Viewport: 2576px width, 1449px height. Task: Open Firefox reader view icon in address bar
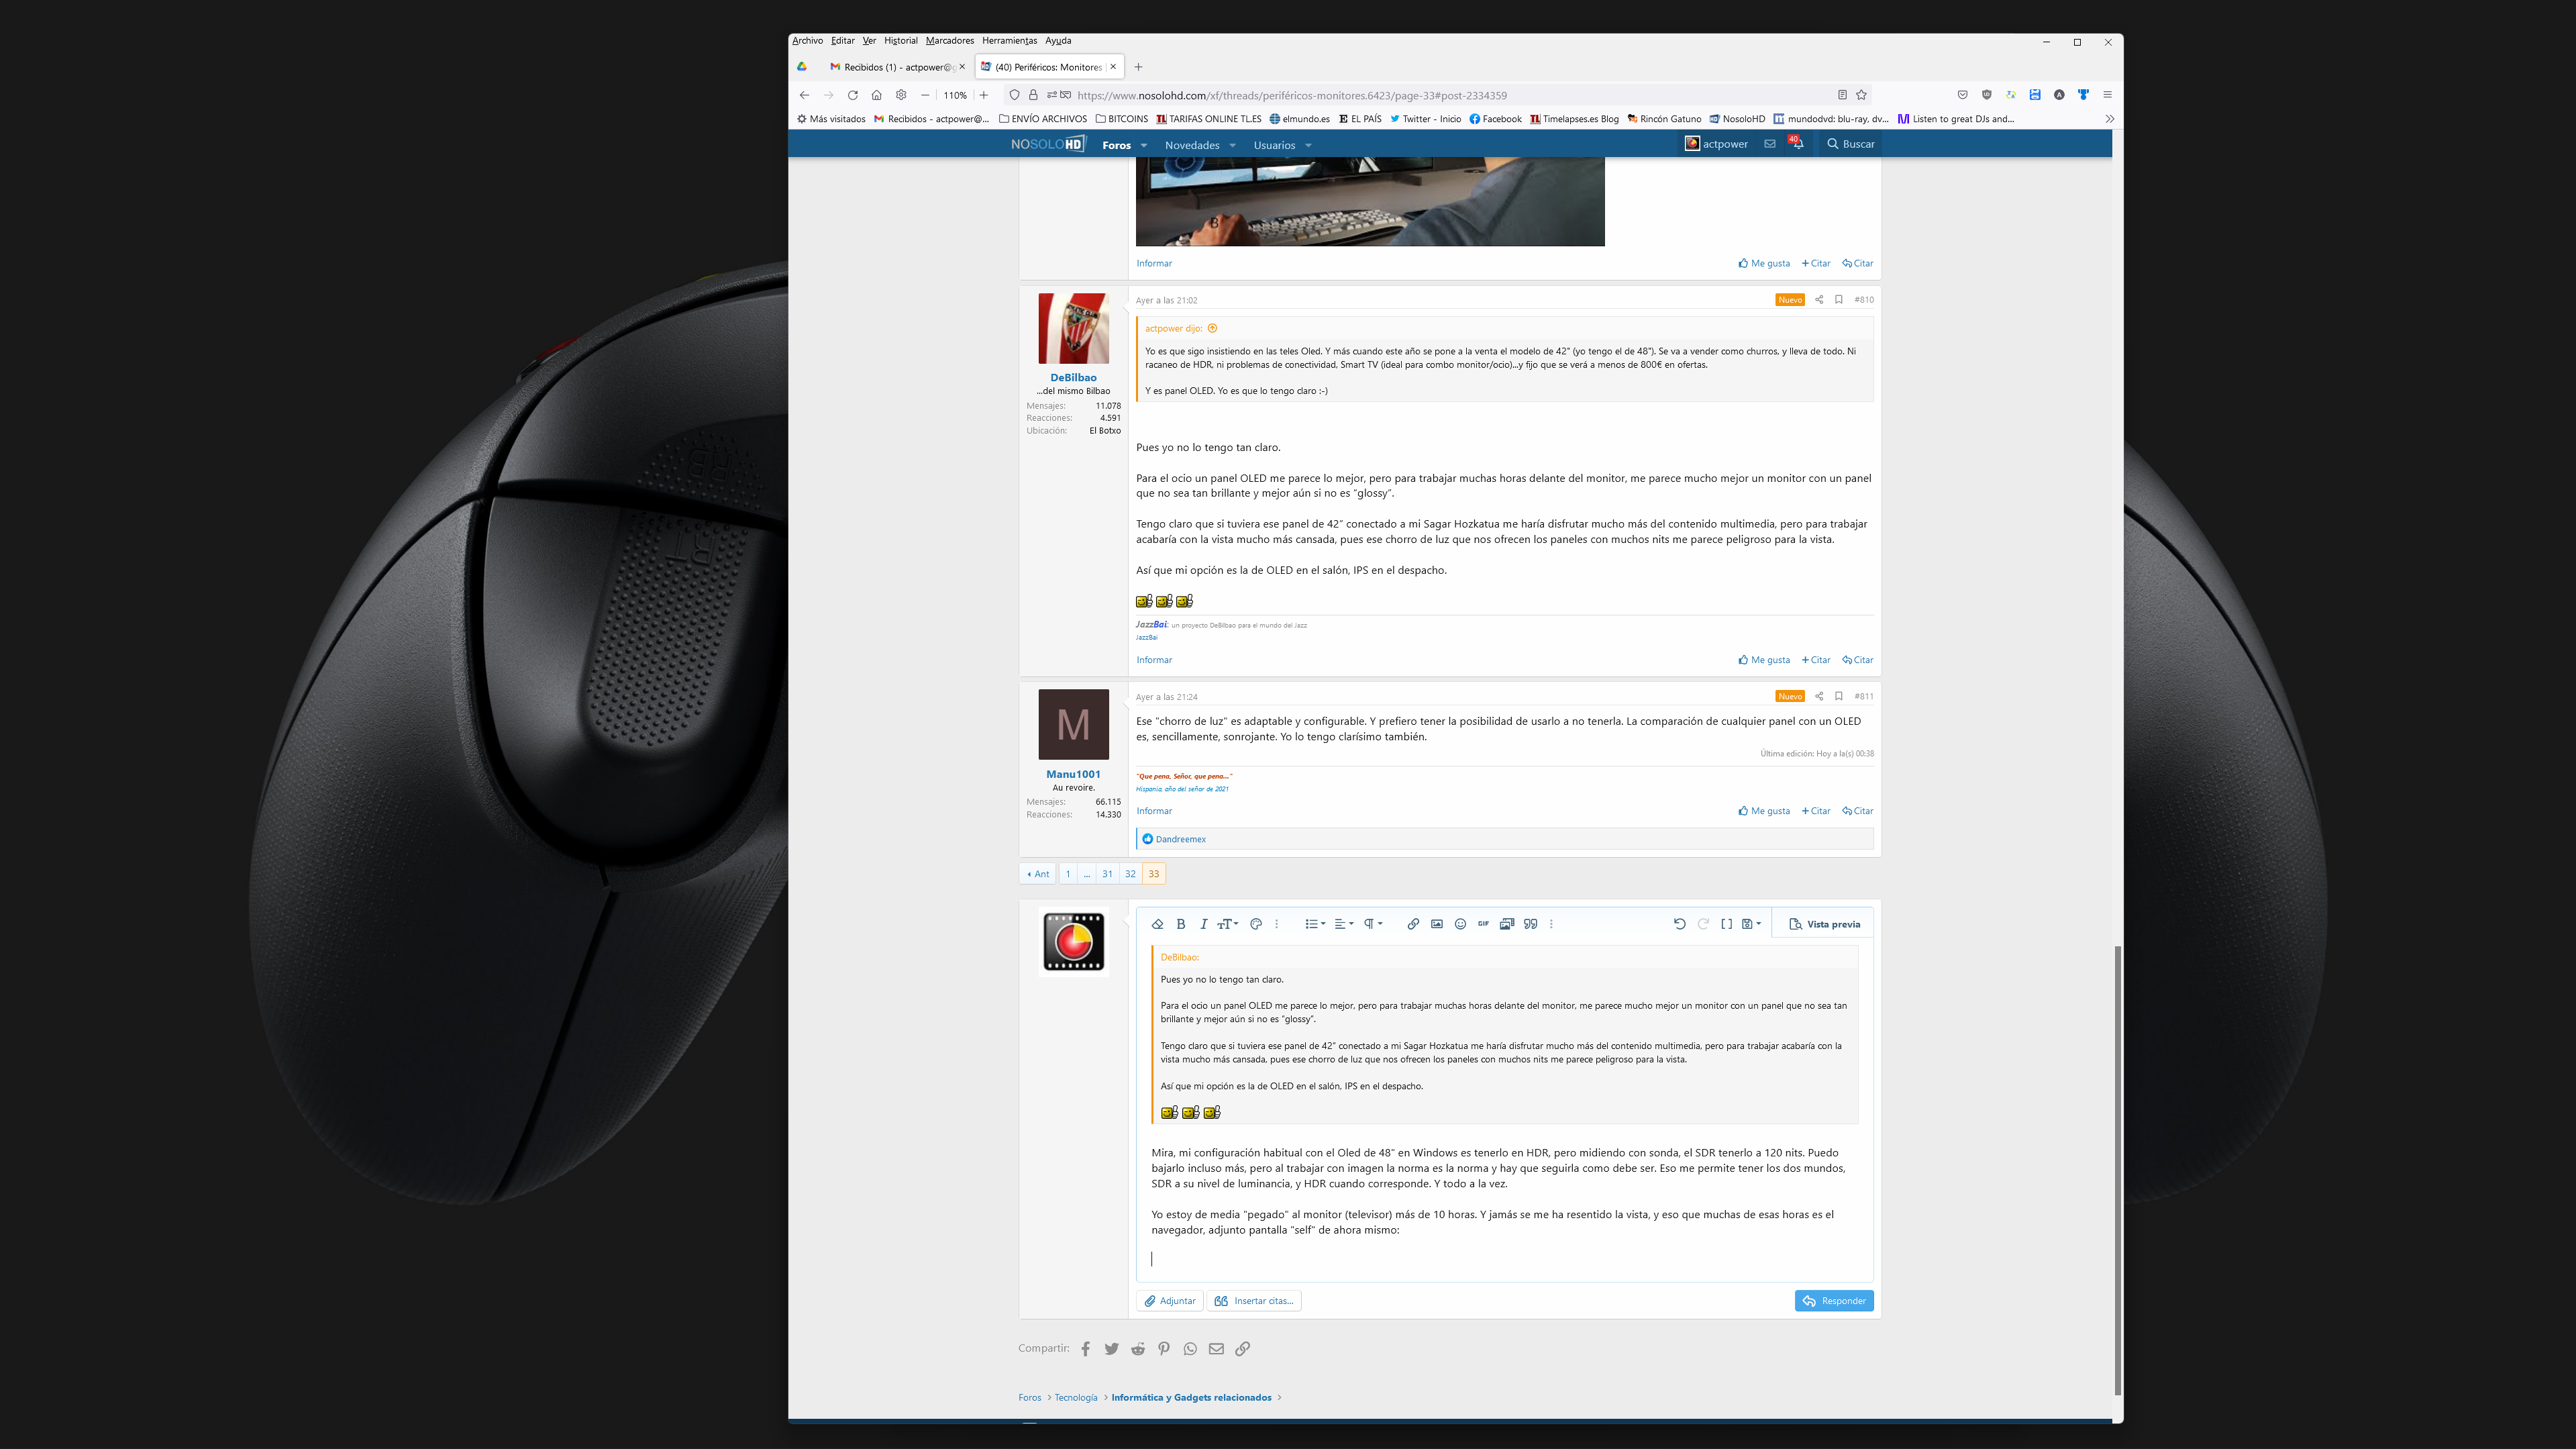1842,95
